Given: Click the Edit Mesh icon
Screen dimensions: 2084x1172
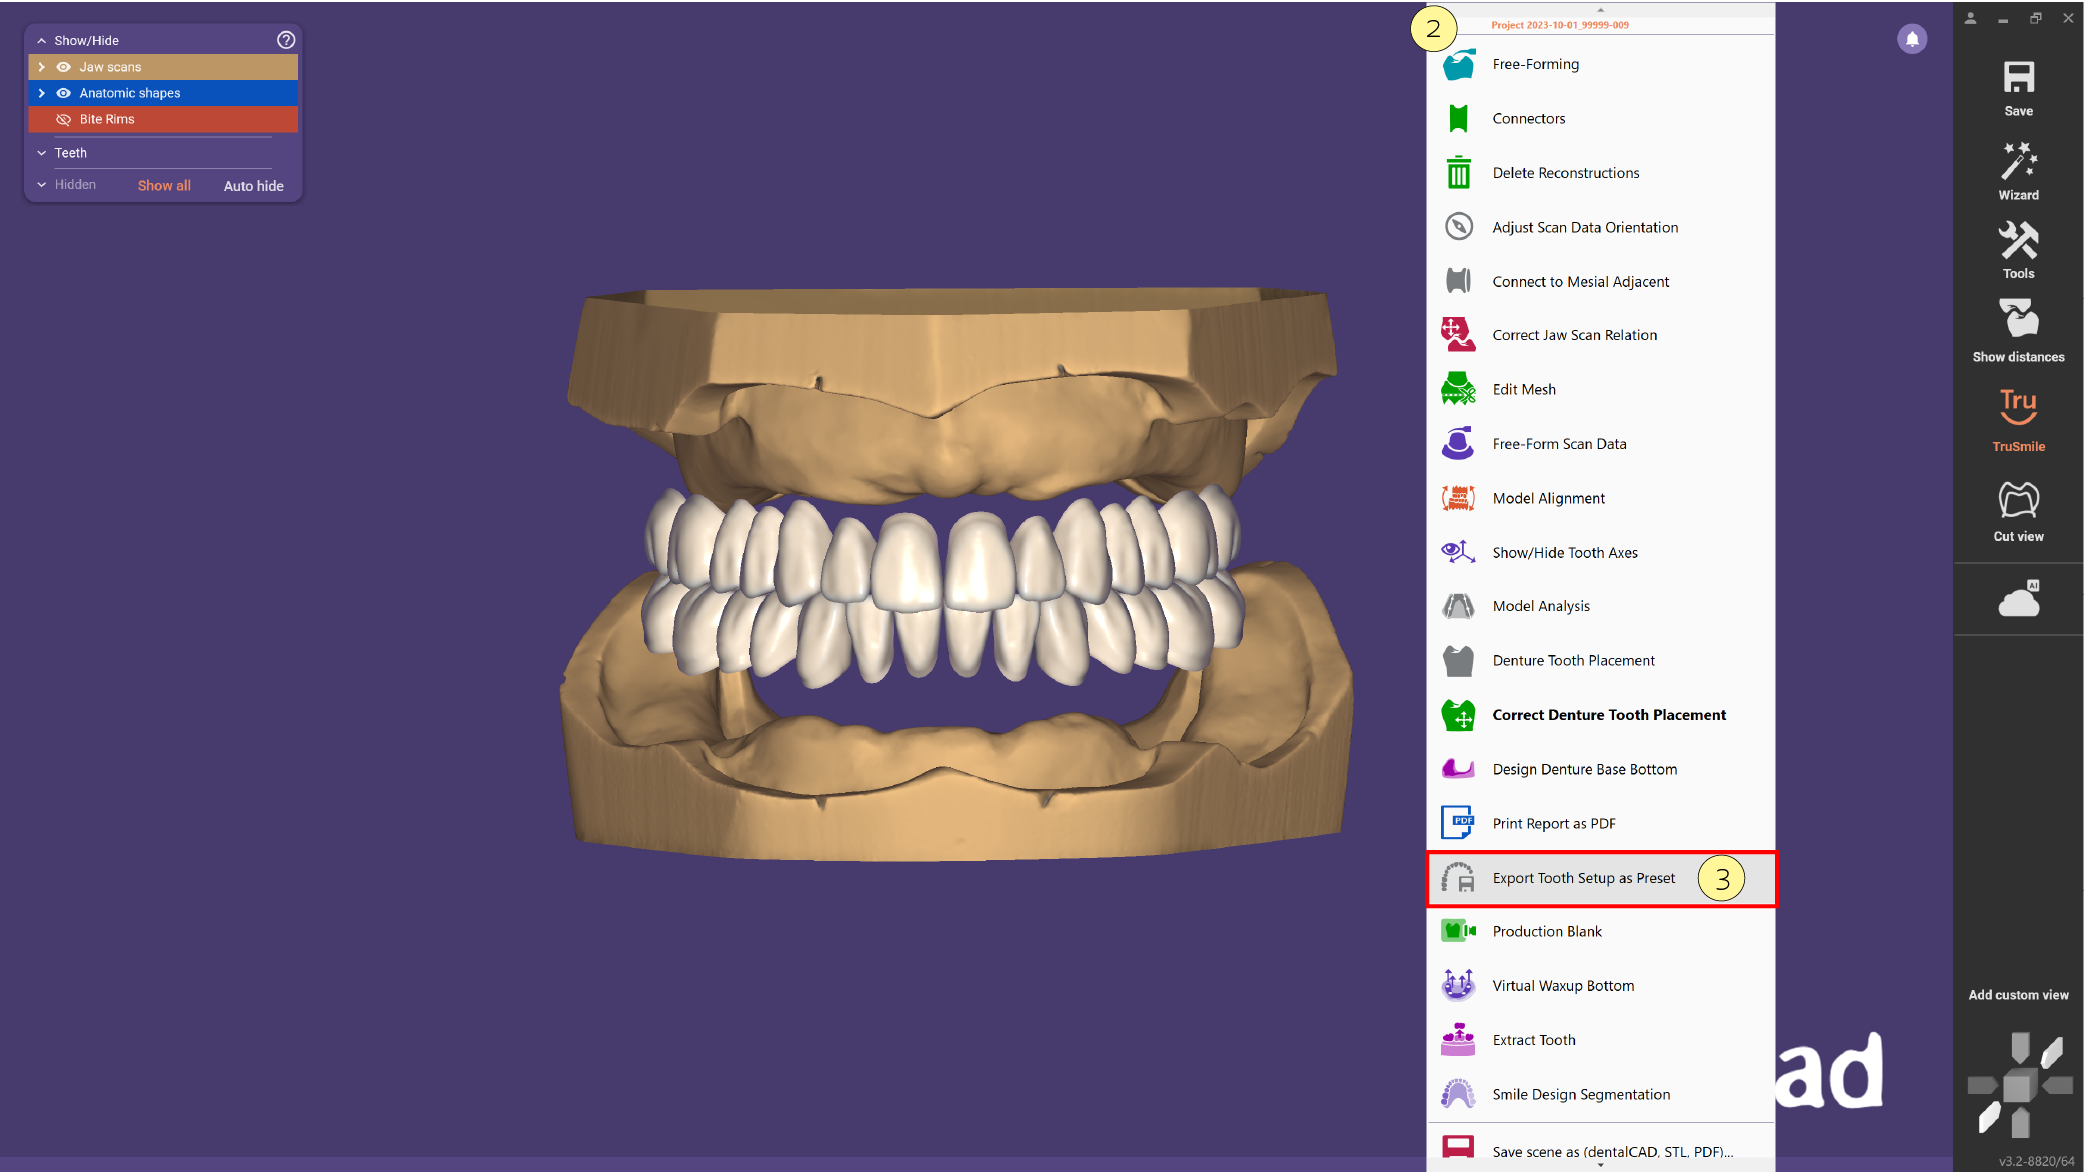Looking at the screenshot, I should (1458, 389).
